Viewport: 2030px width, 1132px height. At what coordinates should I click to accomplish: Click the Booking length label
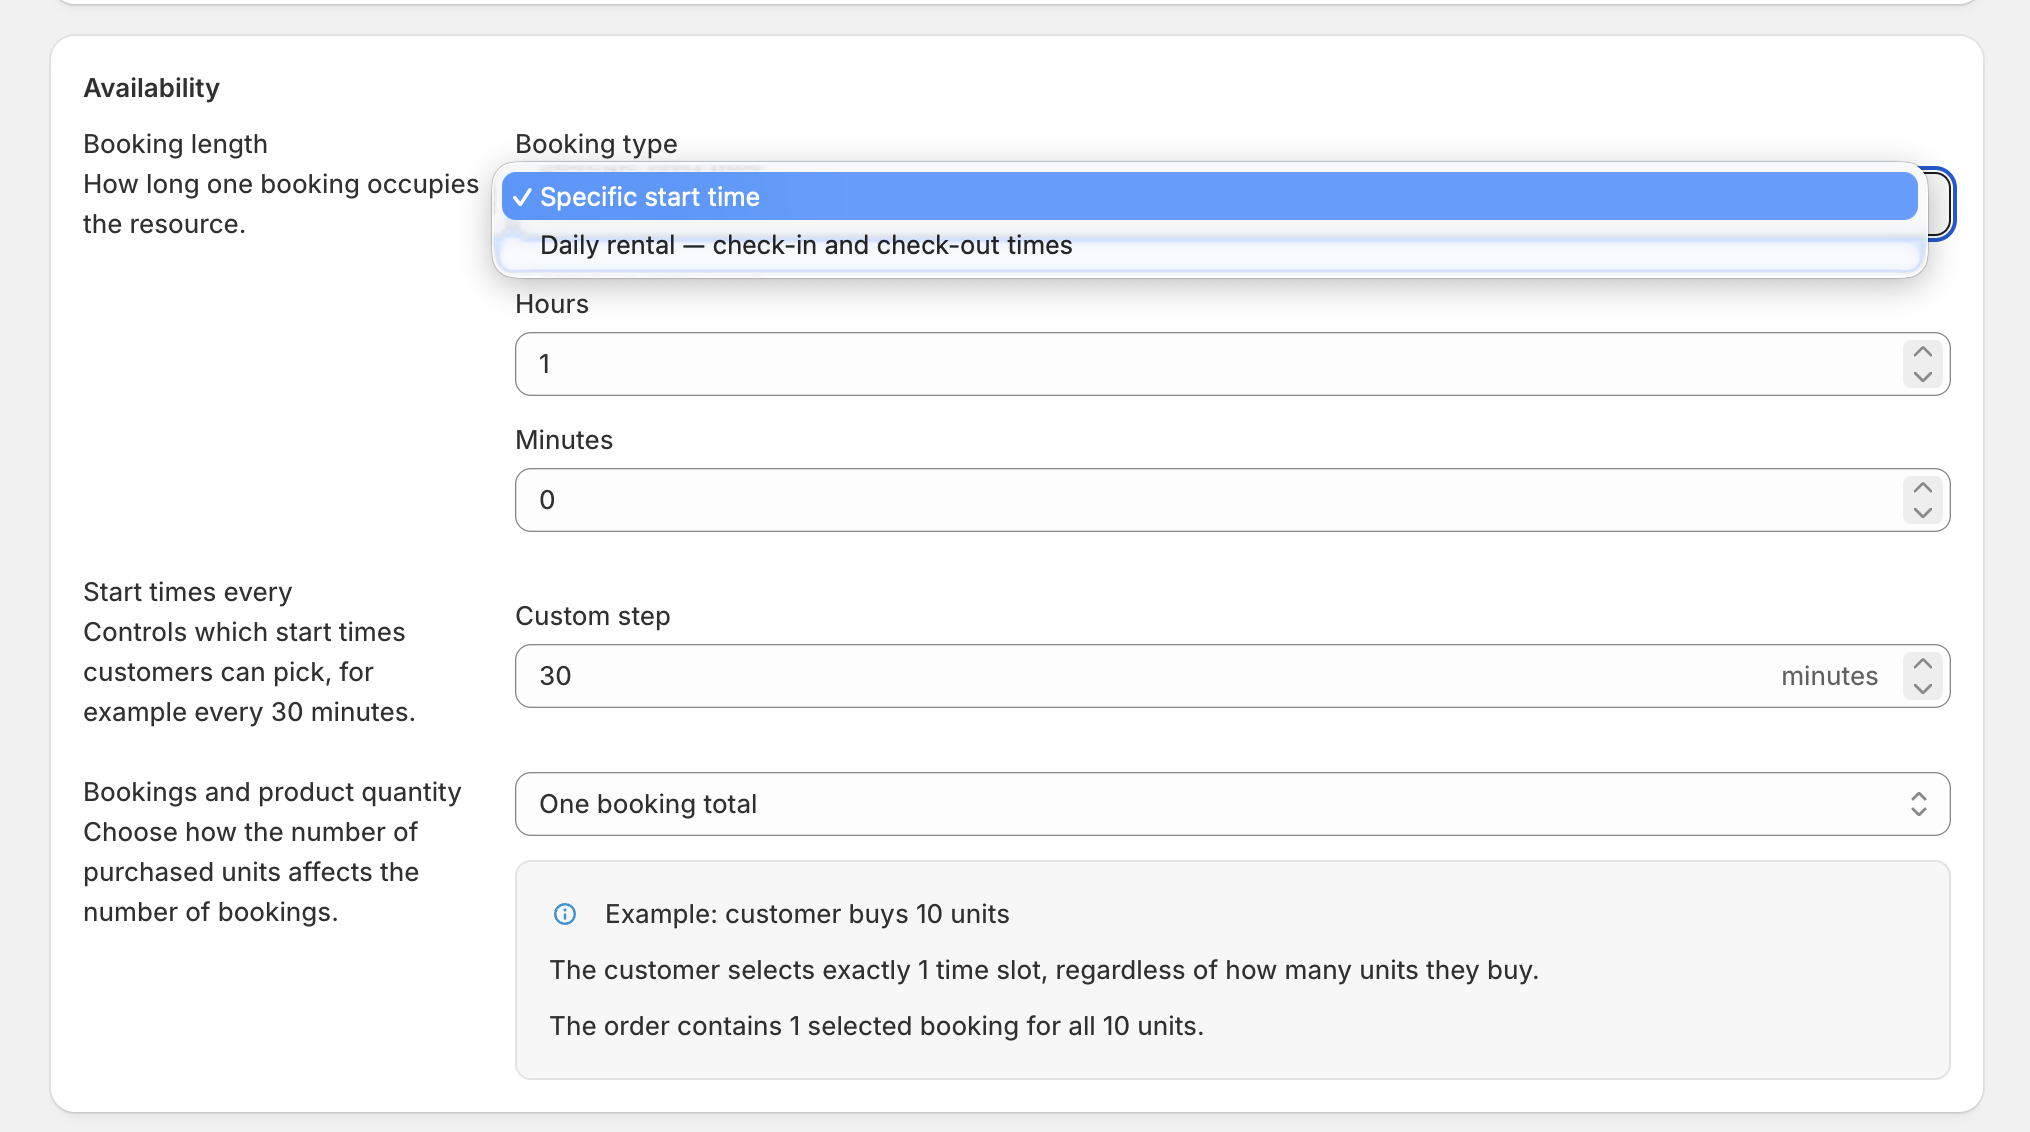click(175, 144)
